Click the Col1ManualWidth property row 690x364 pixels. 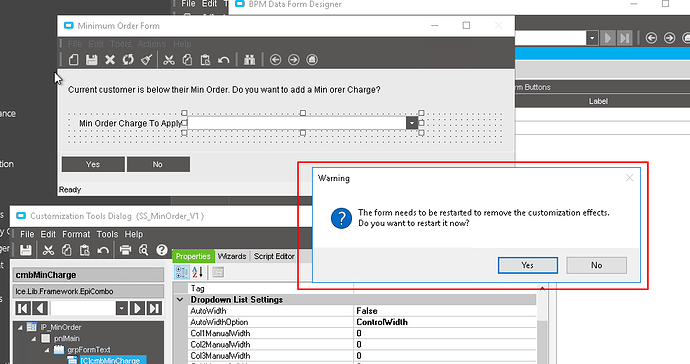tap(363, 333)
